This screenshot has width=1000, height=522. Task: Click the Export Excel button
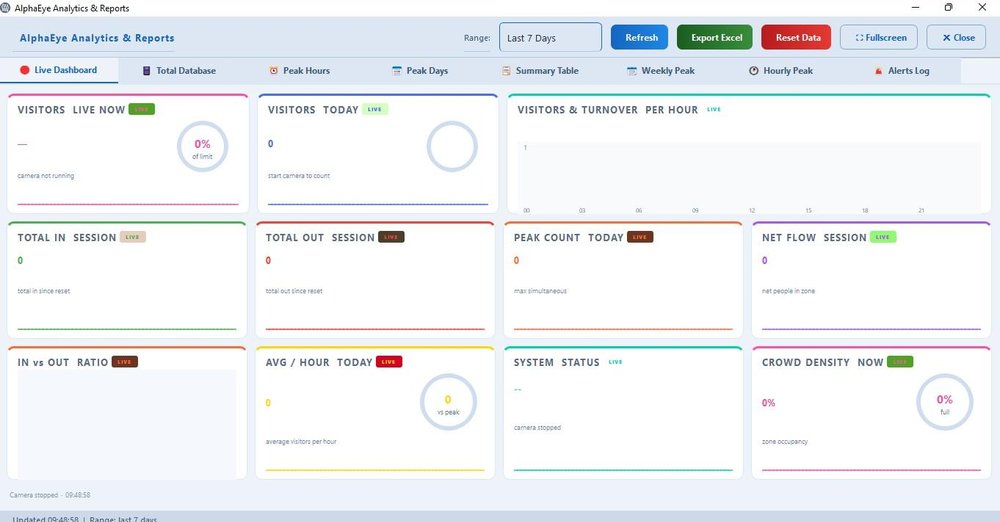point(714,38)
